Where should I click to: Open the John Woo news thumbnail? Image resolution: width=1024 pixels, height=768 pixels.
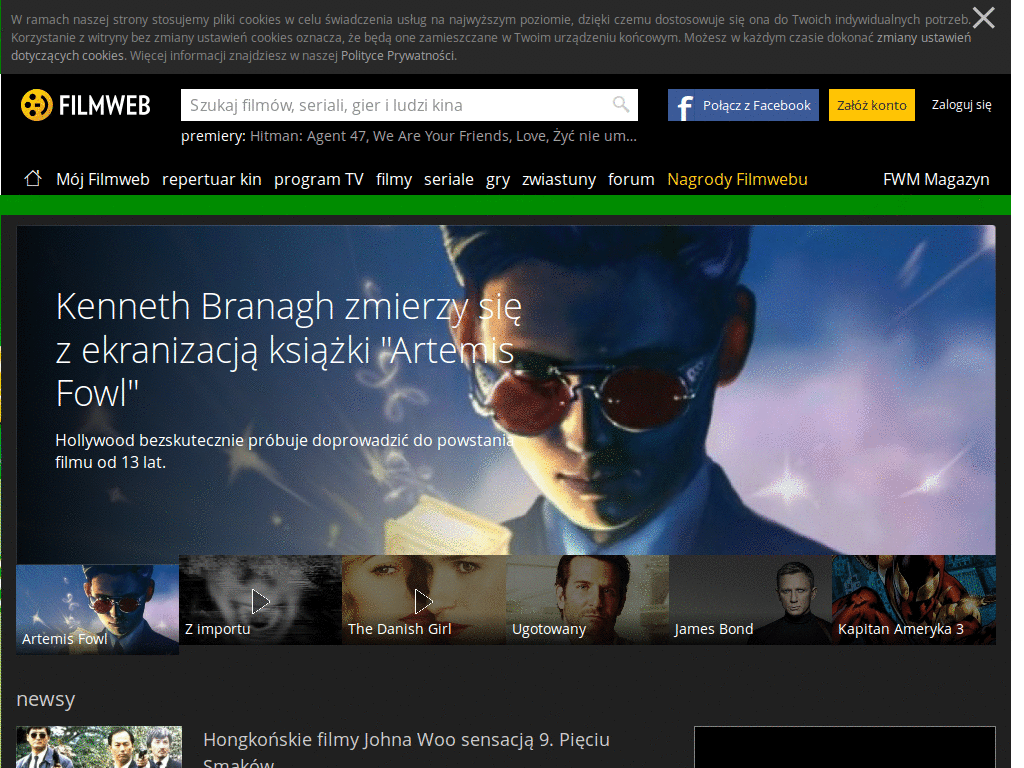(x=98, y=747)
